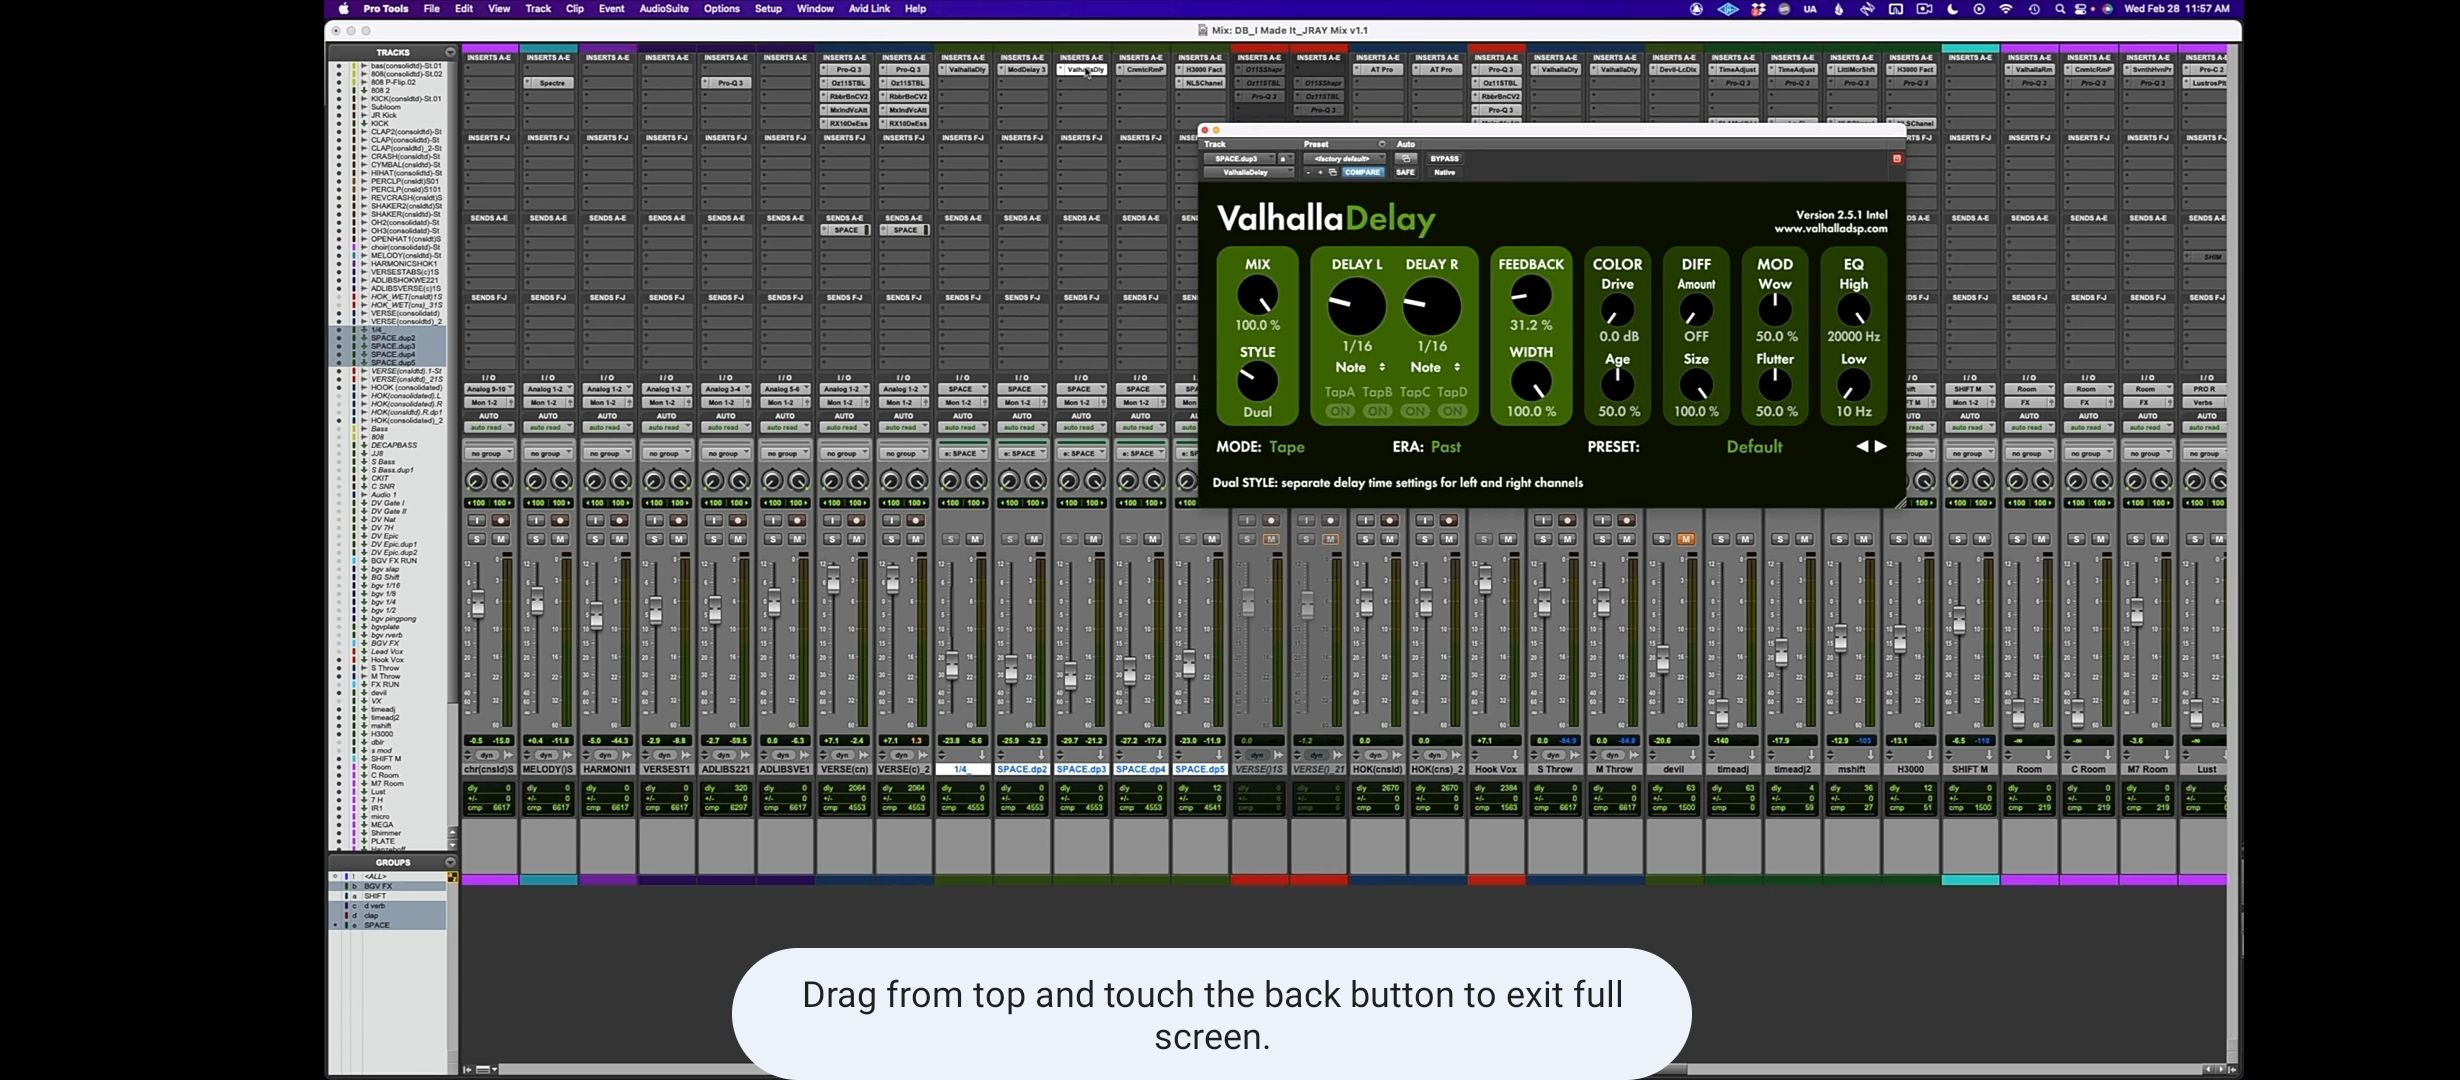Click the input monitor button on HARMONI1 track
Image resolution: width=2460 pixels, height=1080 pixels.
[595, 521]
